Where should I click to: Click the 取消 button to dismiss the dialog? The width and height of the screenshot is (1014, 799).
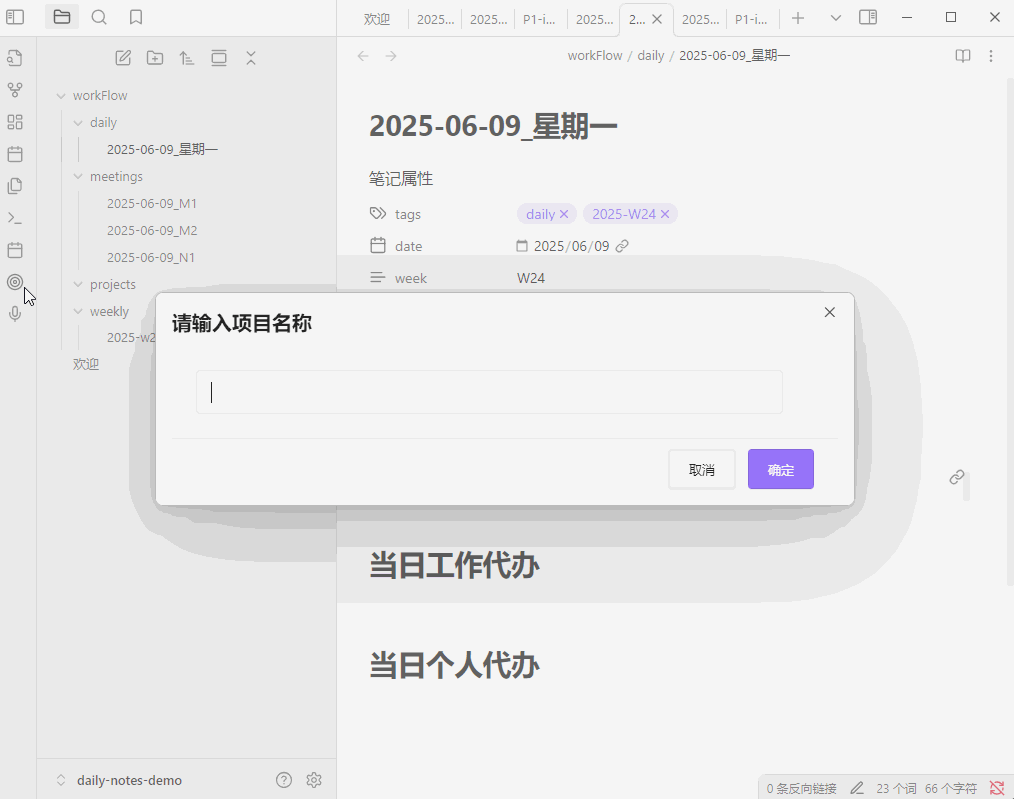click(x=701, y=469)
